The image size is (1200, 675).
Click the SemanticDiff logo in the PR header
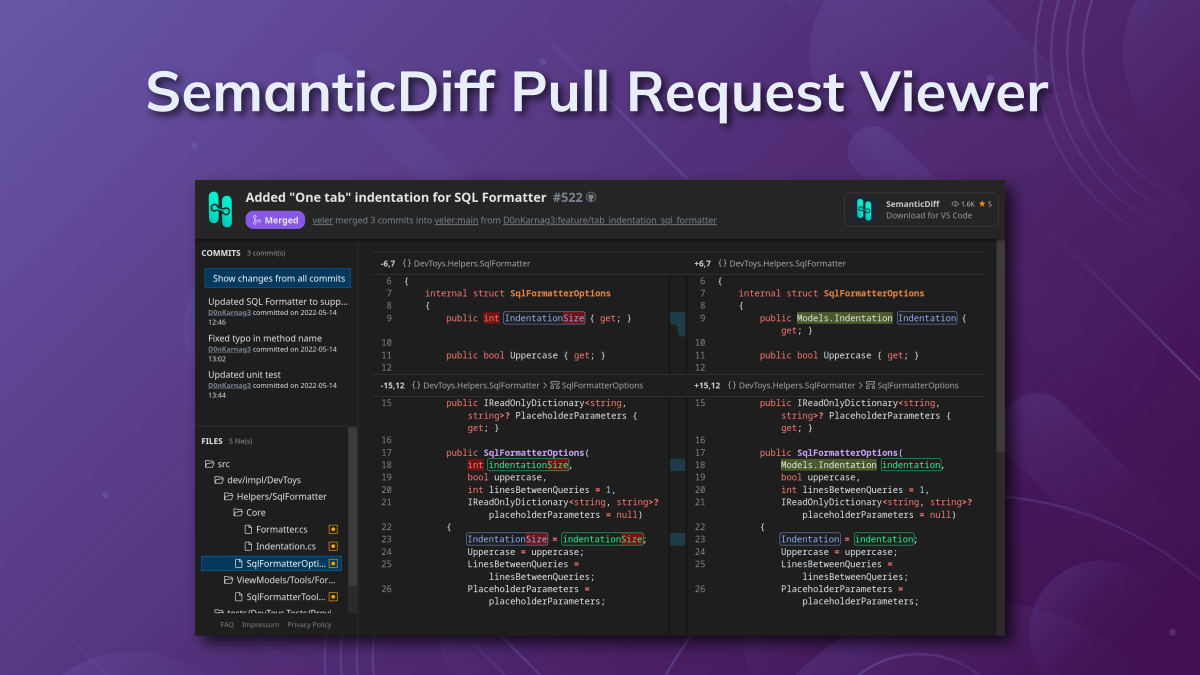[220, 208]
